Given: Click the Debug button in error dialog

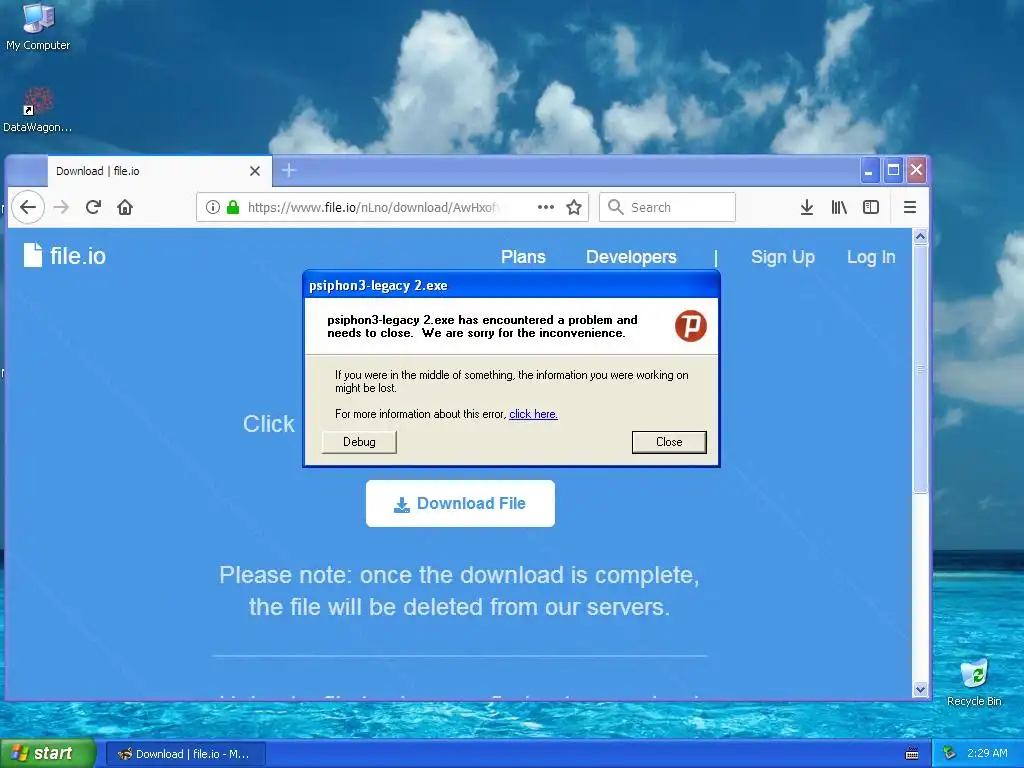Looking at the screenshot, I should click(359, 442).
